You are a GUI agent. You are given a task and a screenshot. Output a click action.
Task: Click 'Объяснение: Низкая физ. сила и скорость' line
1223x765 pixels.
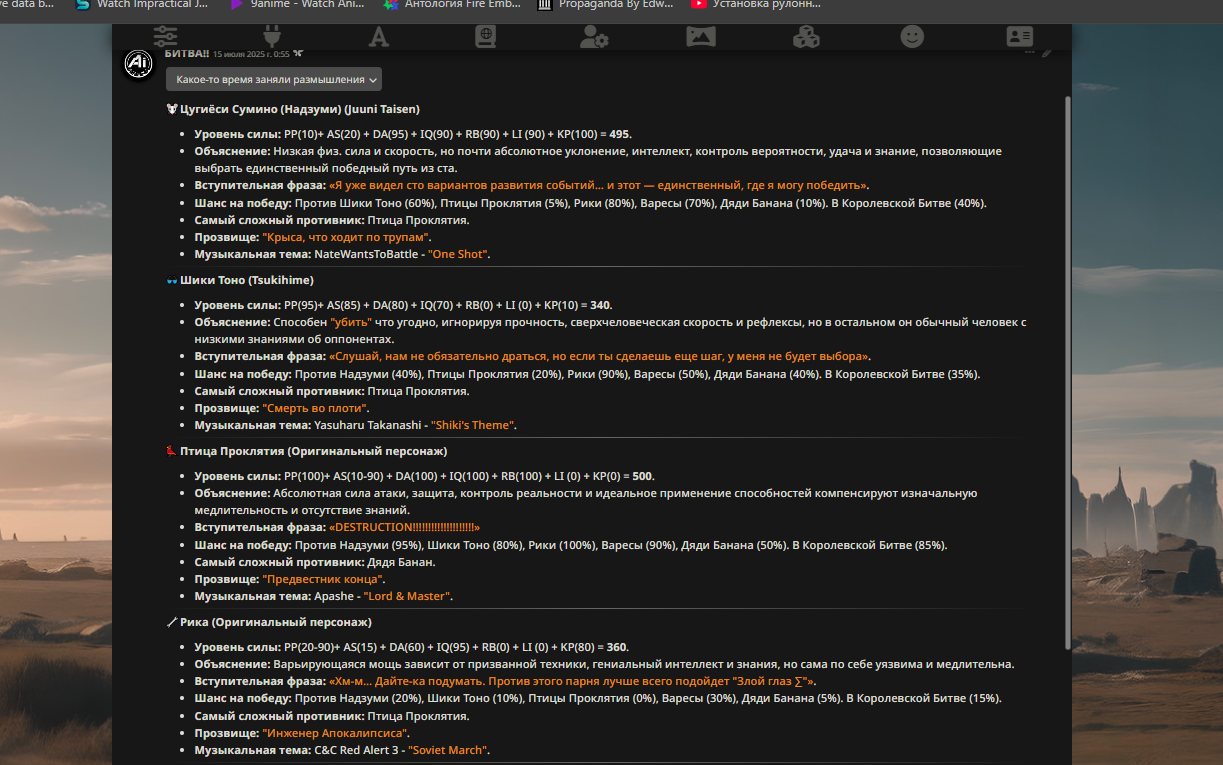tap(598, 160)
